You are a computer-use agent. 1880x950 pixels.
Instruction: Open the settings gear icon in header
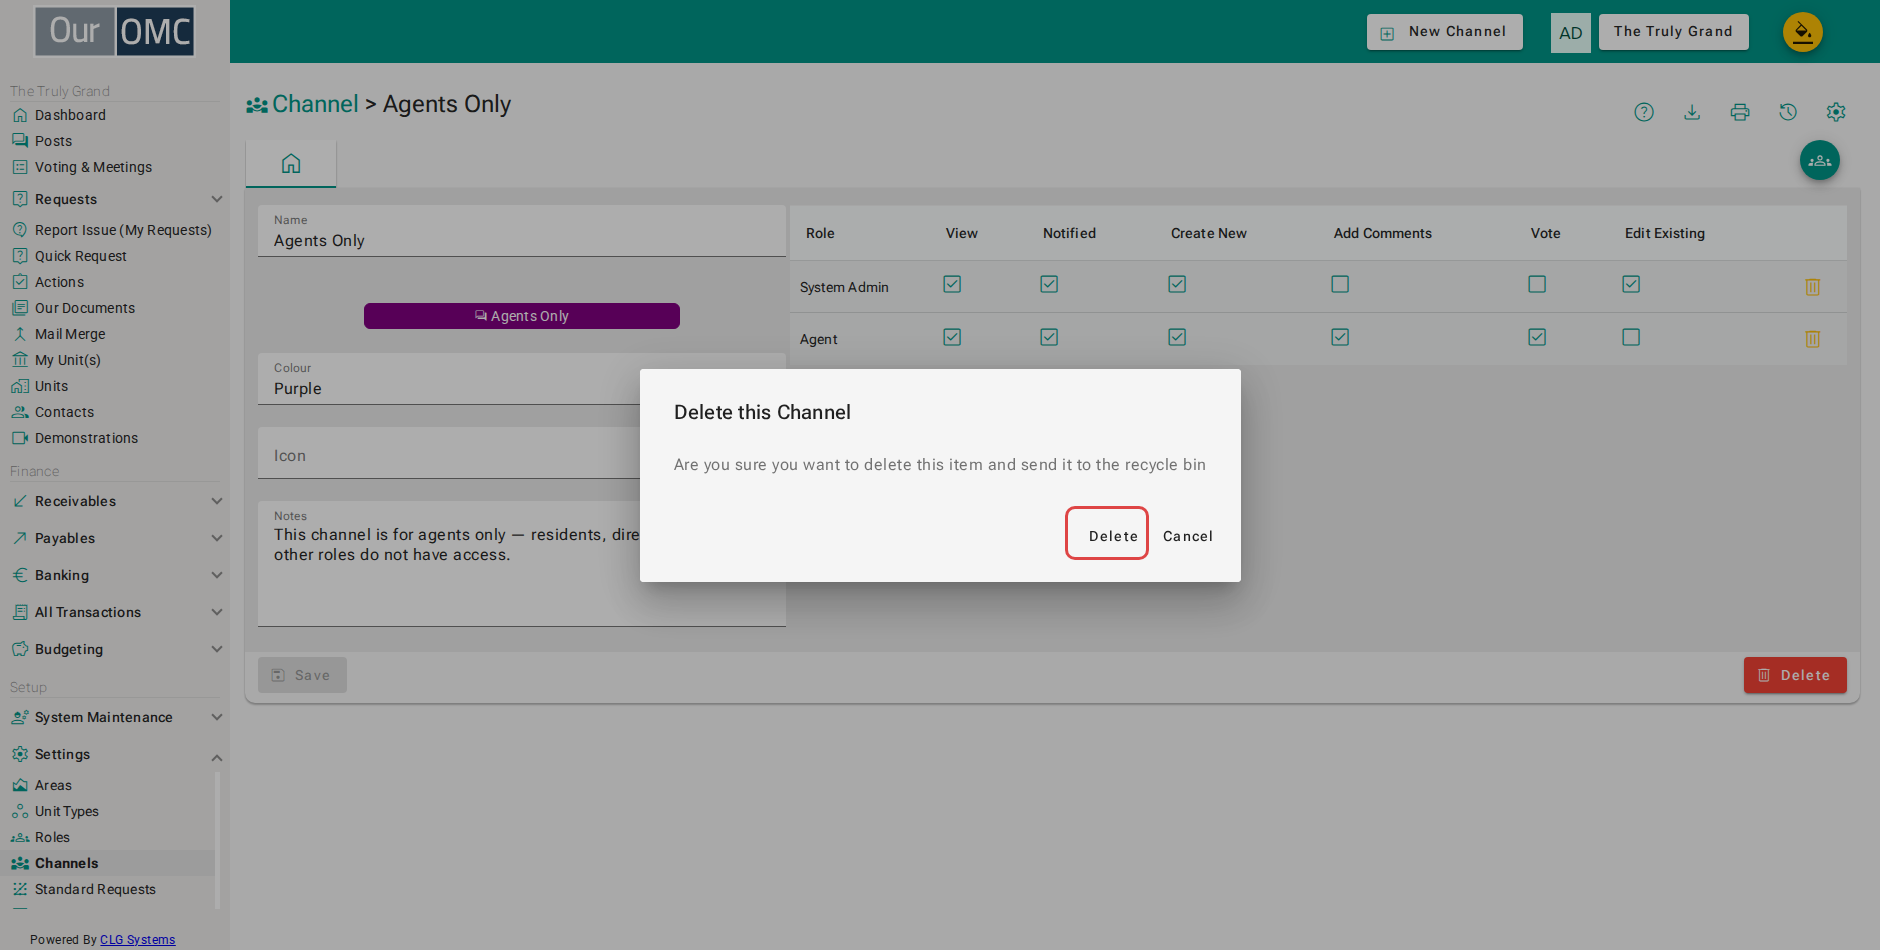[1836, 112]
